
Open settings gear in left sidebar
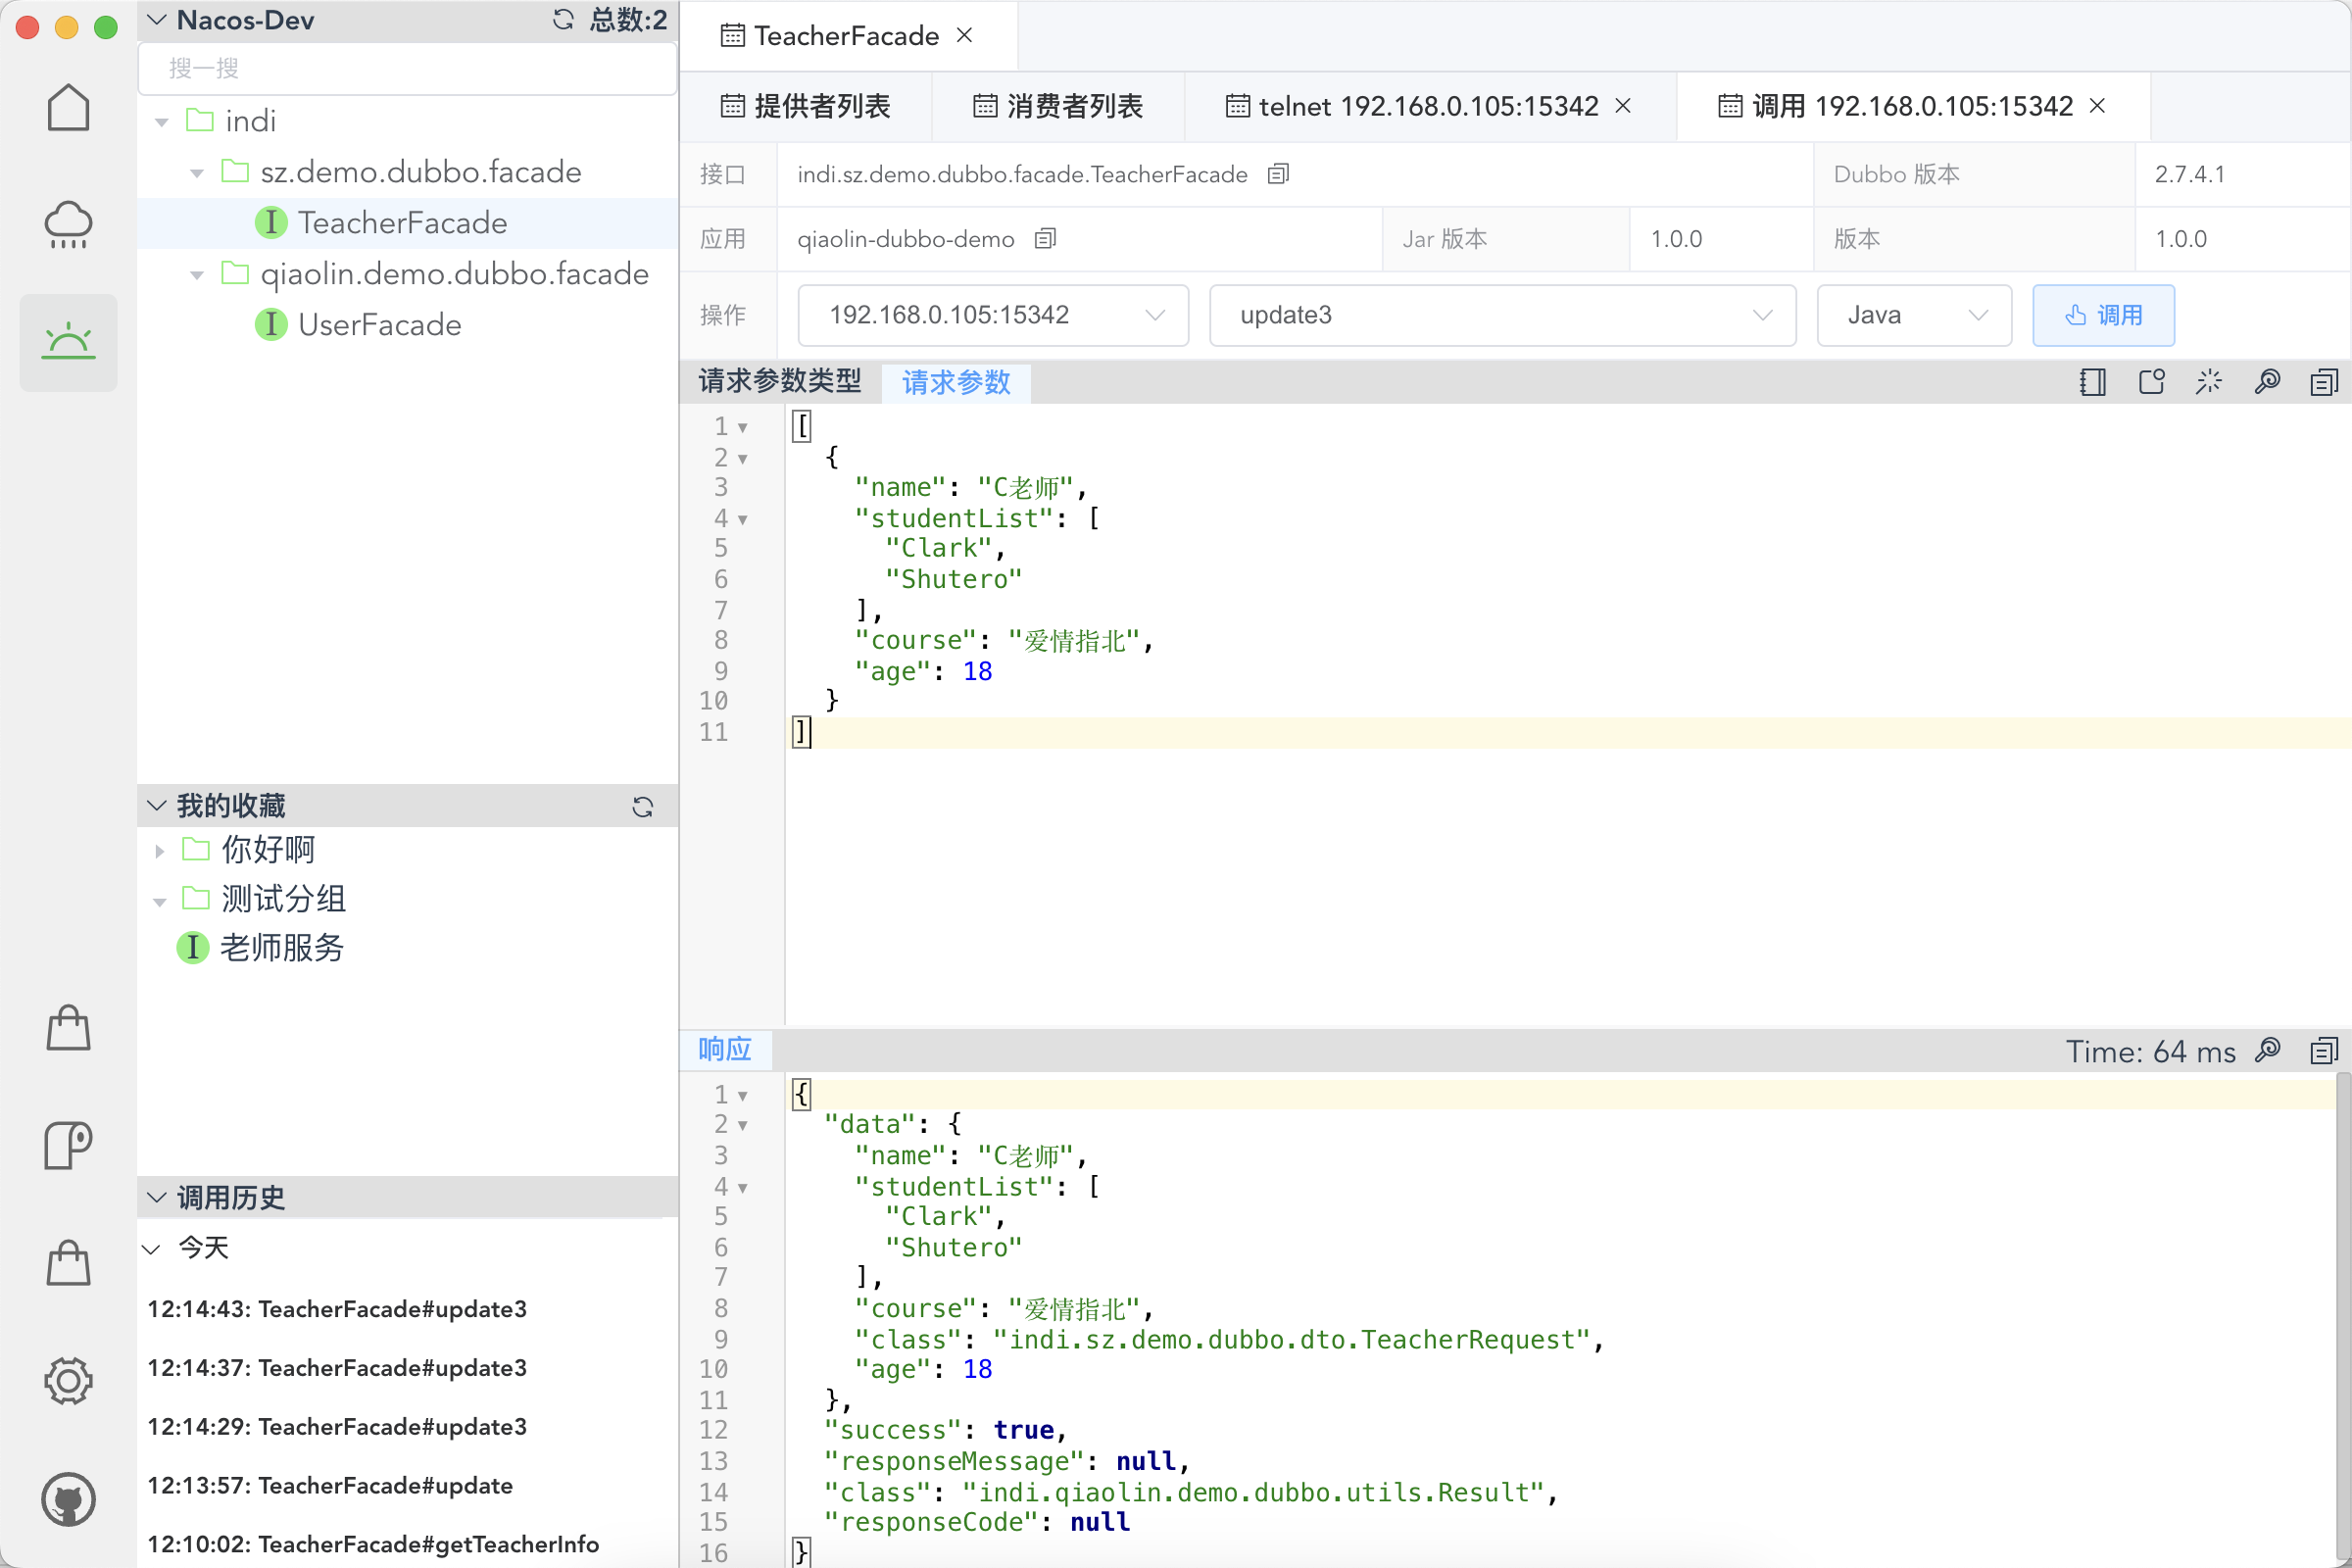coord(68,1381)
